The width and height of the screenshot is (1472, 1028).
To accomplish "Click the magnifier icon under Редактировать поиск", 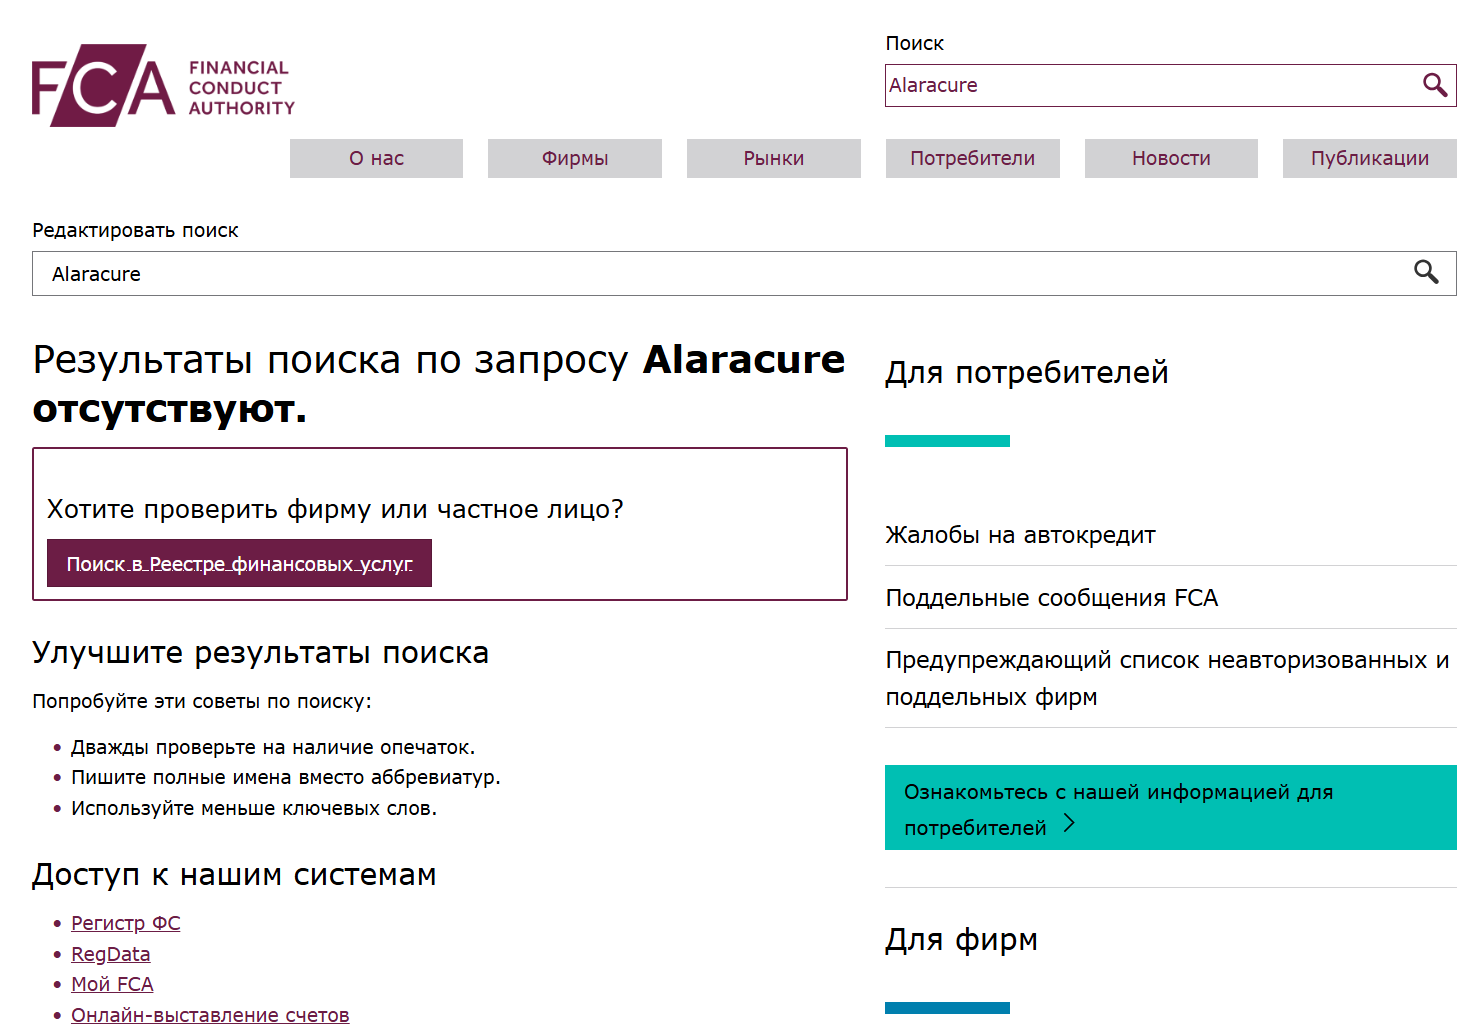I will [x=1427, y=273].
